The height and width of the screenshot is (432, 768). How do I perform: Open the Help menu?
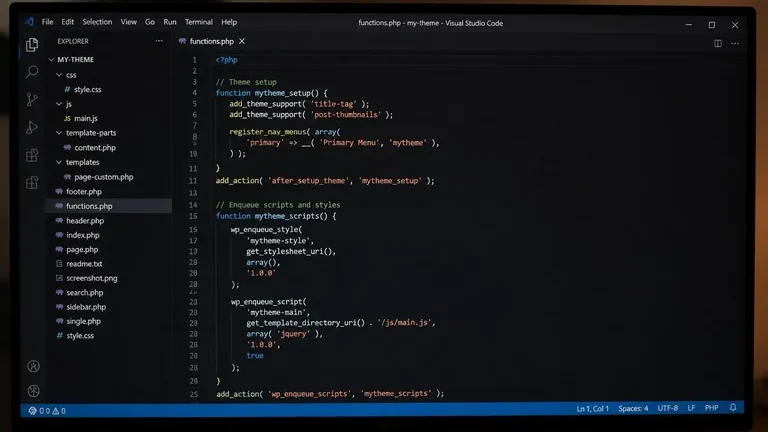229,22
